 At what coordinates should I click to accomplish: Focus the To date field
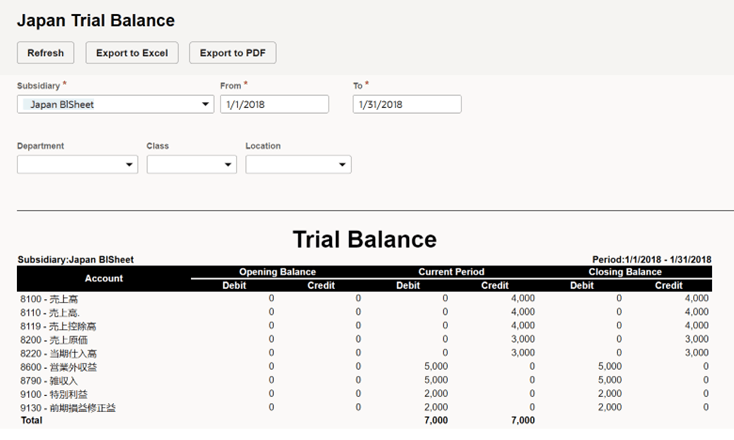tap(407, 104)
